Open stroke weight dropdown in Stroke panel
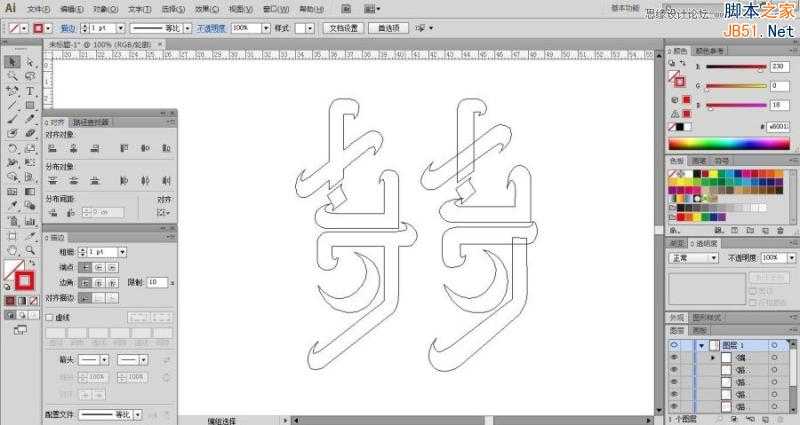800x425 pixels. click(122, 252)
